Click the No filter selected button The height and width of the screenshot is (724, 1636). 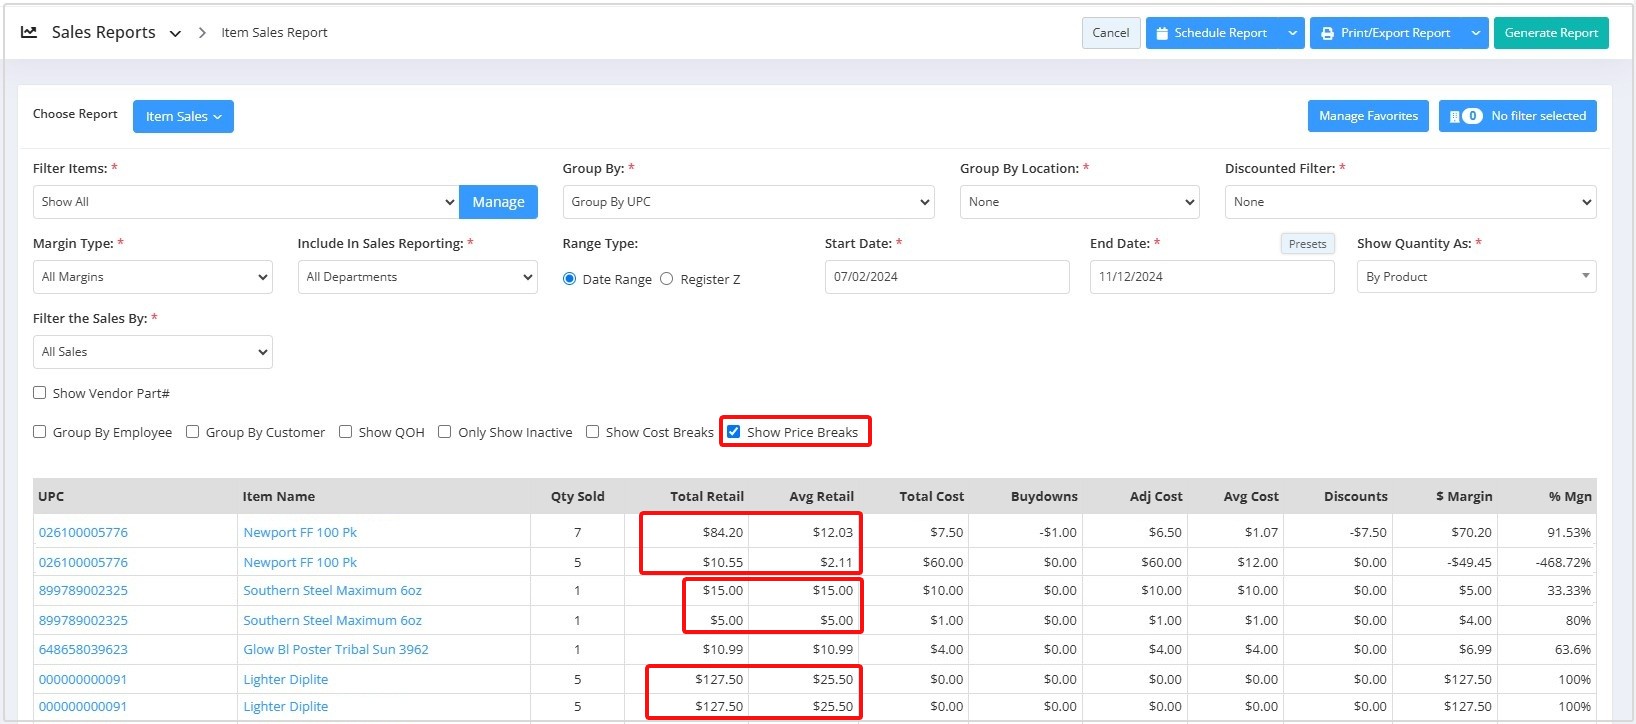(1517, 116)
